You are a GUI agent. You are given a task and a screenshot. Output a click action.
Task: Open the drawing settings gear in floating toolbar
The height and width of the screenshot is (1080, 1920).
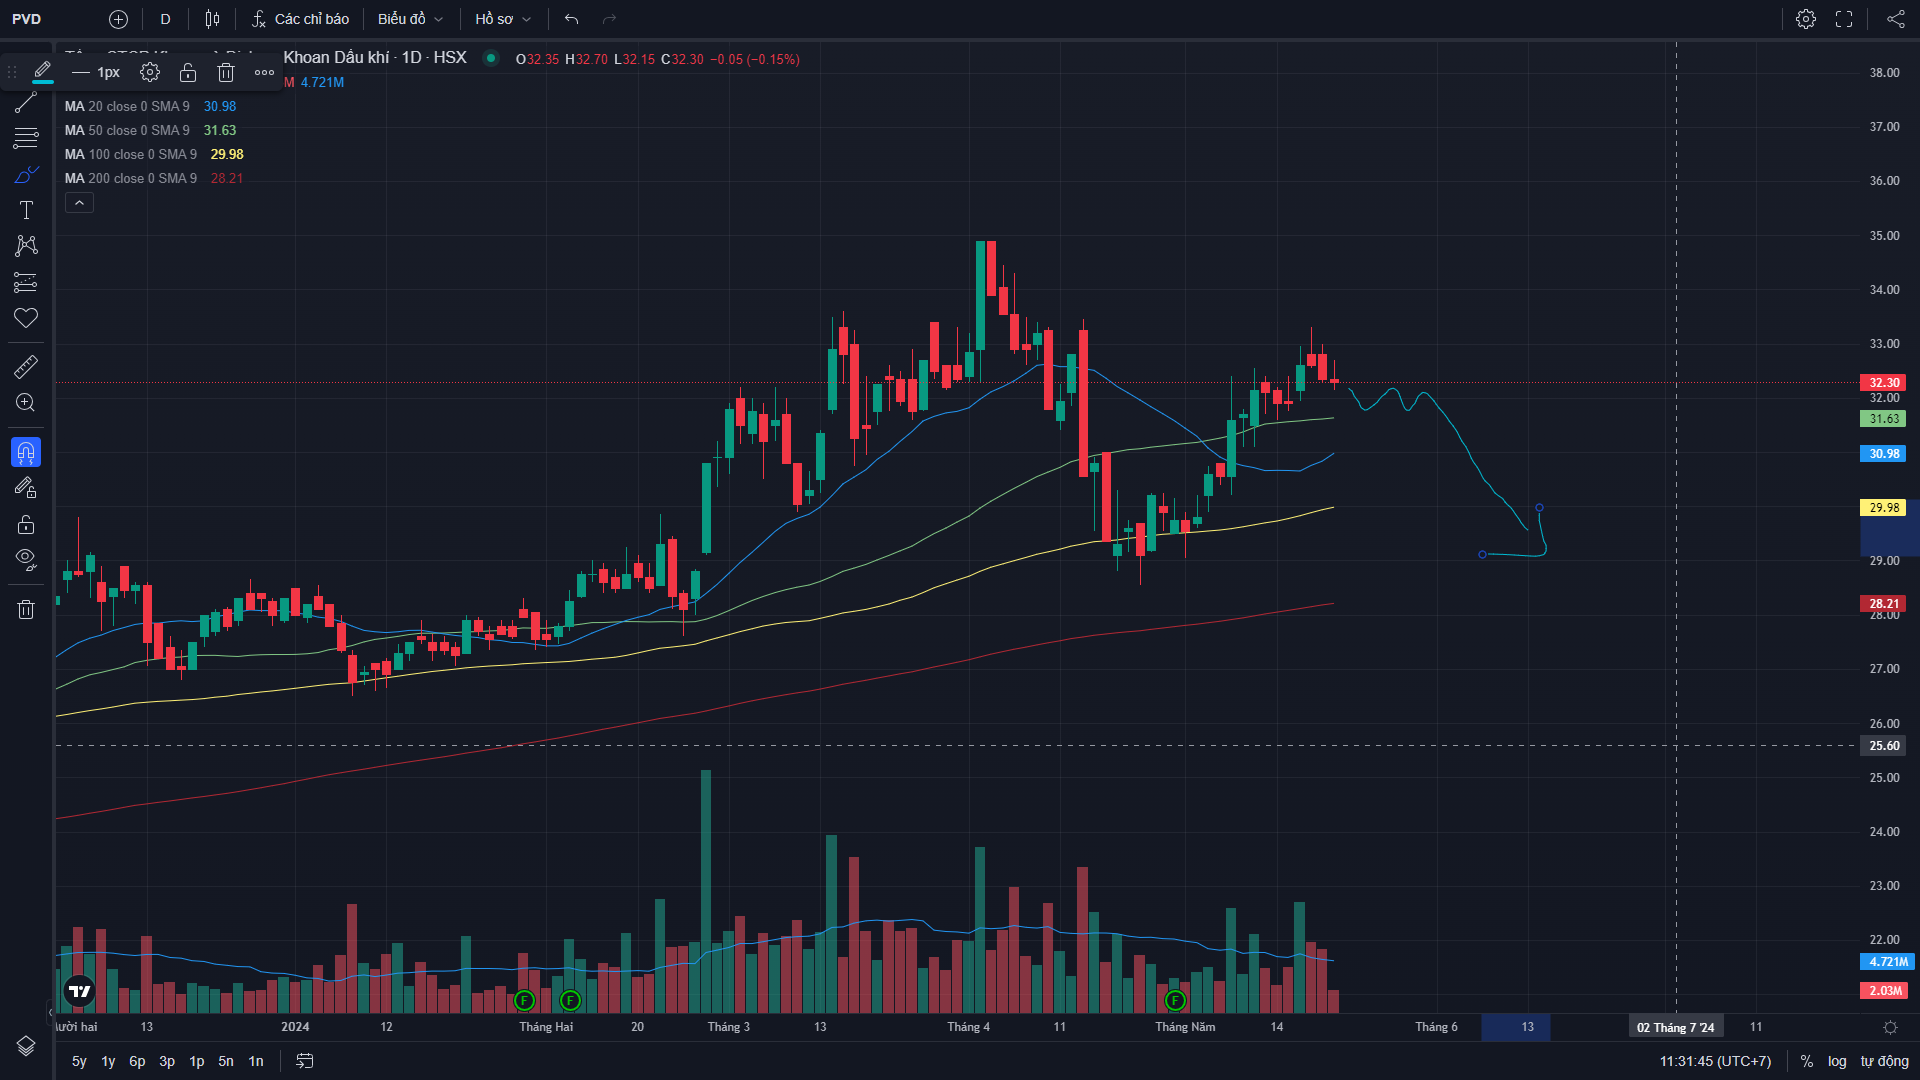[x=150, y=72]
